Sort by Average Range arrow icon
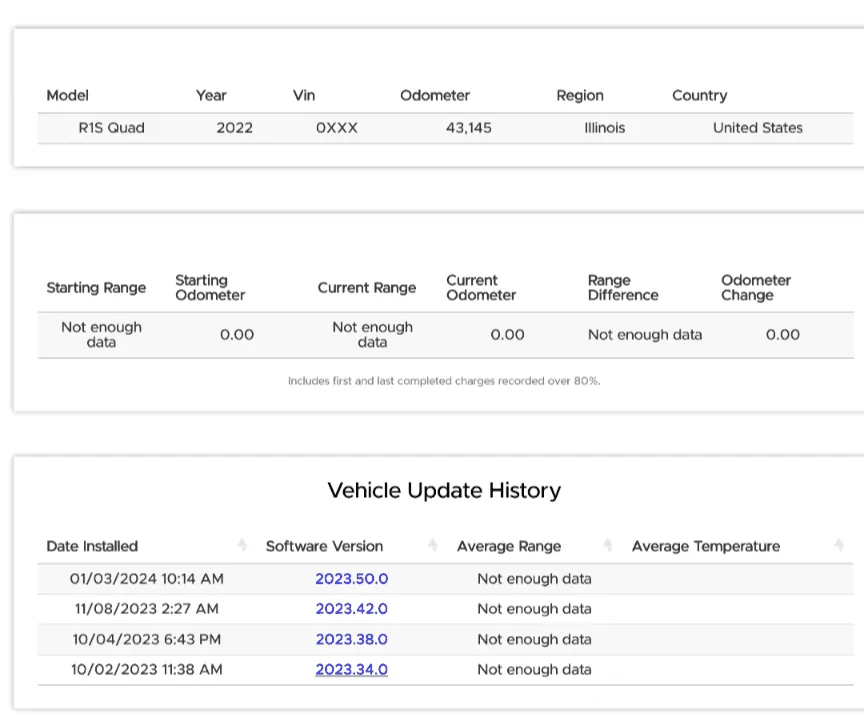 607,545
